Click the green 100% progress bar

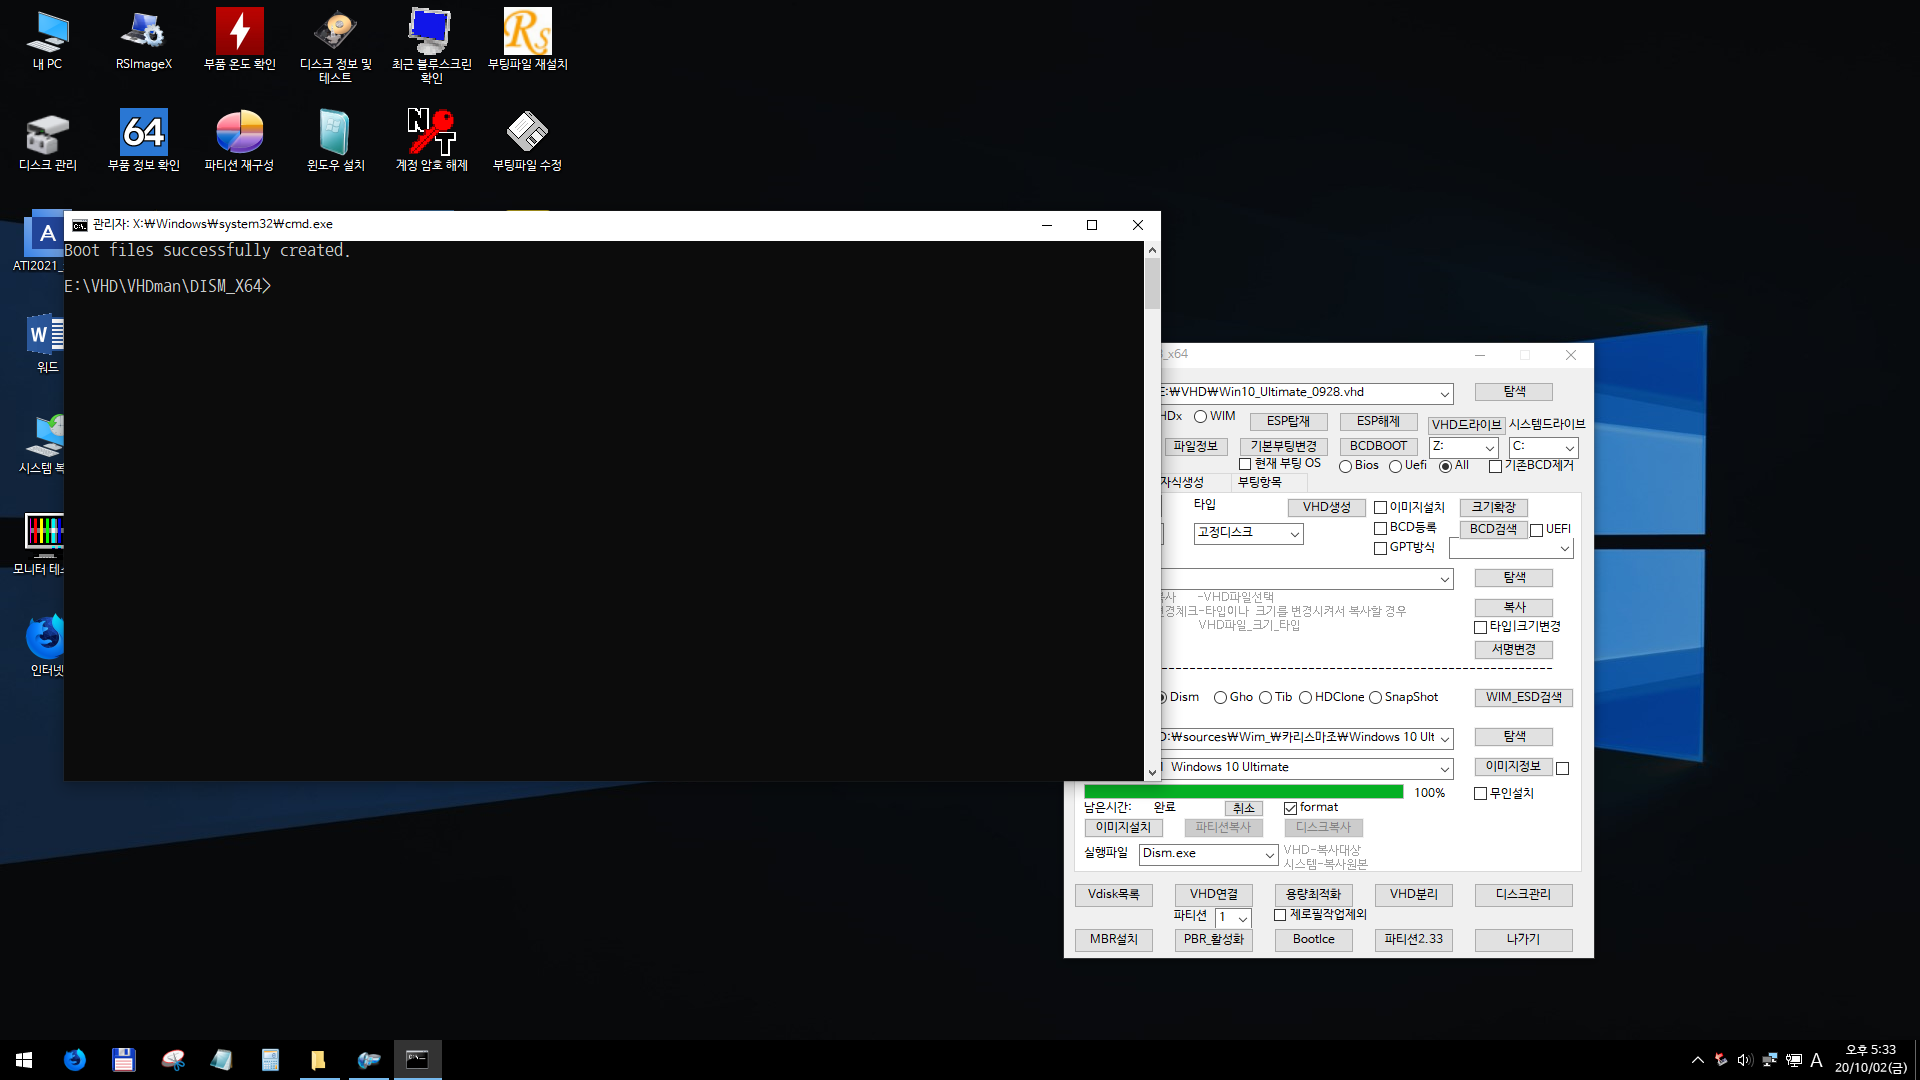click(x=1243, y=792)
